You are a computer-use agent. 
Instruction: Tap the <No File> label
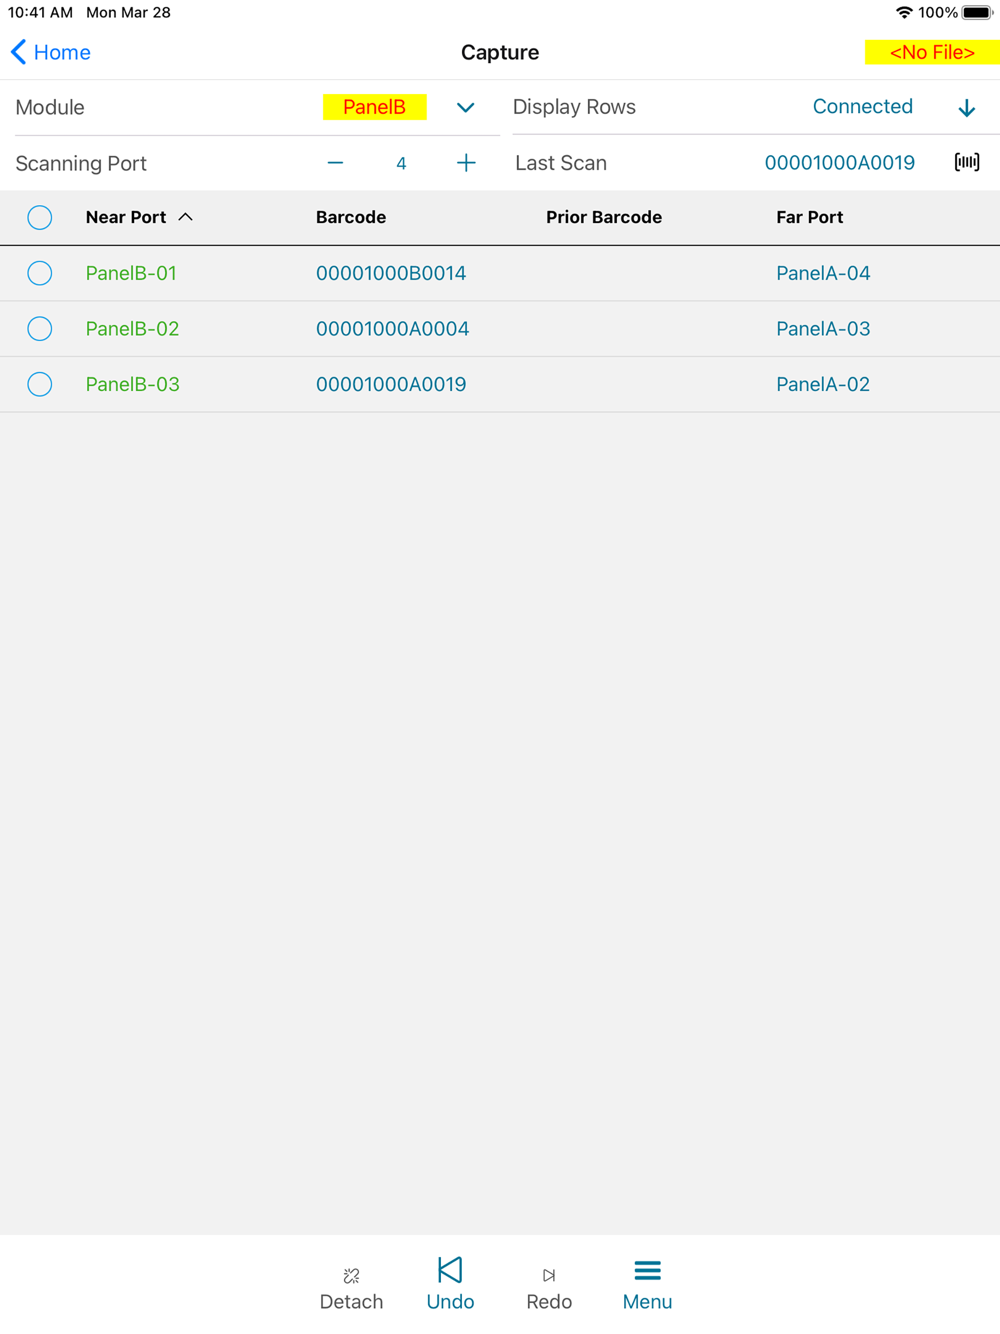pyautogui.click(x=932, y=52)
